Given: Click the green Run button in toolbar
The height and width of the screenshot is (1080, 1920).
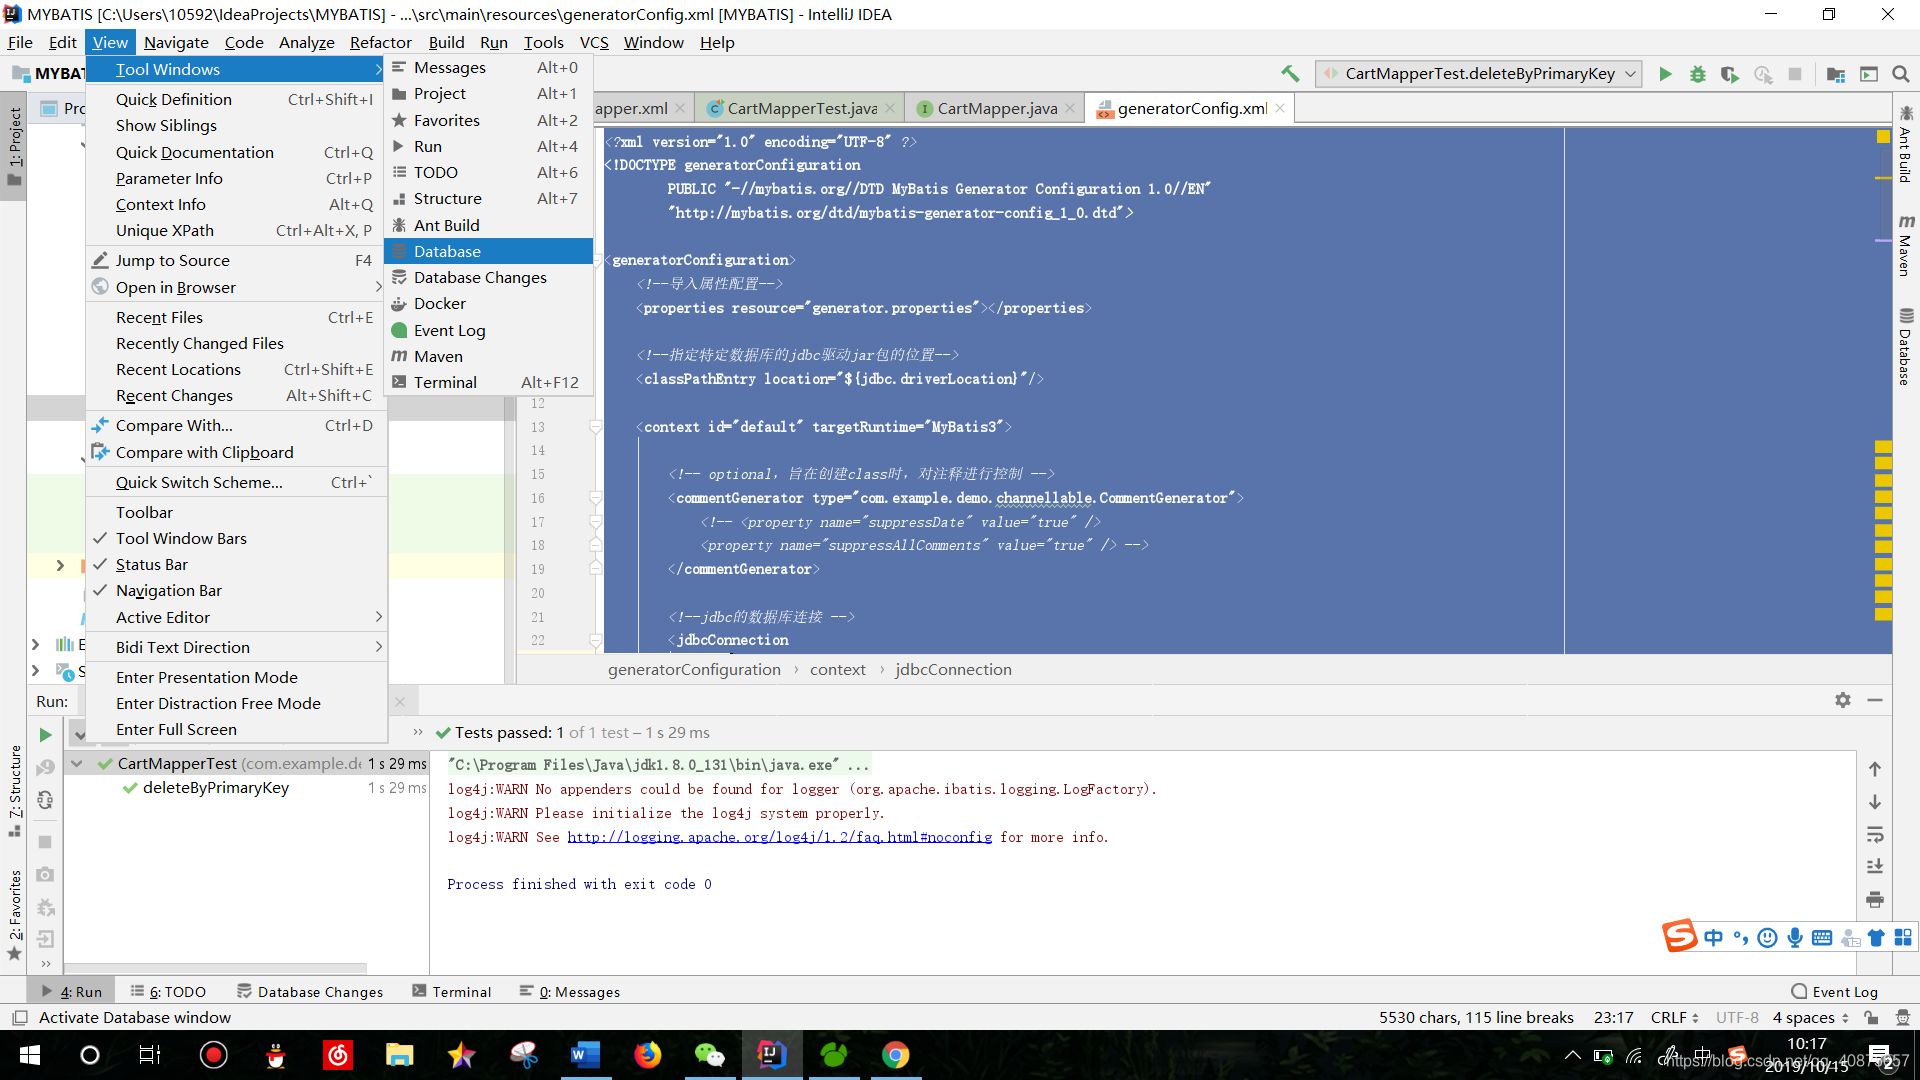Looking at the screenshot, I should (1665, 74).
